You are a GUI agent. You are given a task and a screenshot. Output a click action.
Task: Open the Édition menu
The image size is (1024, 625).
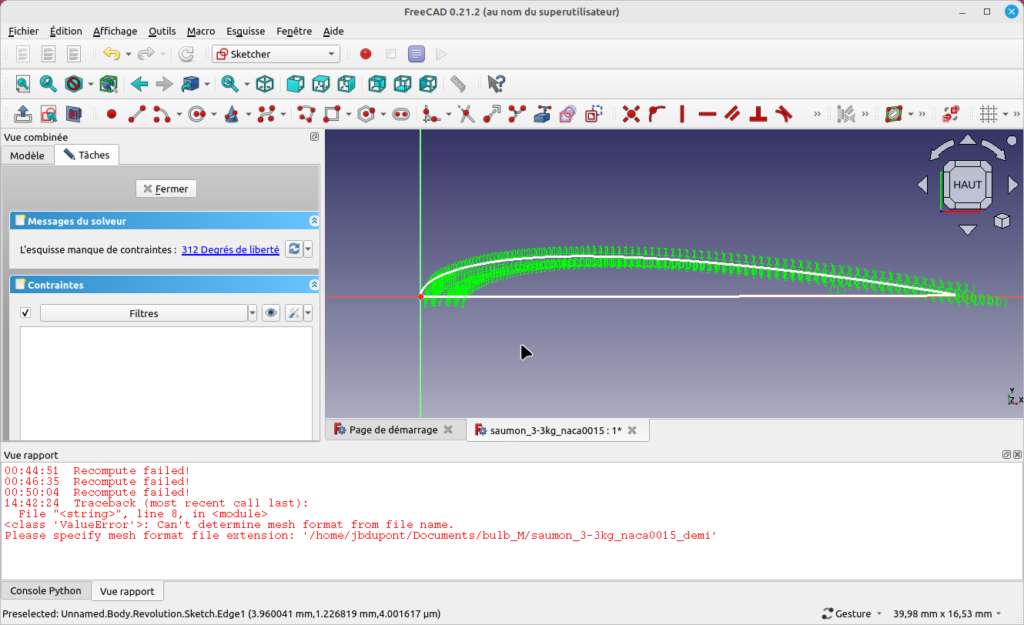tap(66, 31)
